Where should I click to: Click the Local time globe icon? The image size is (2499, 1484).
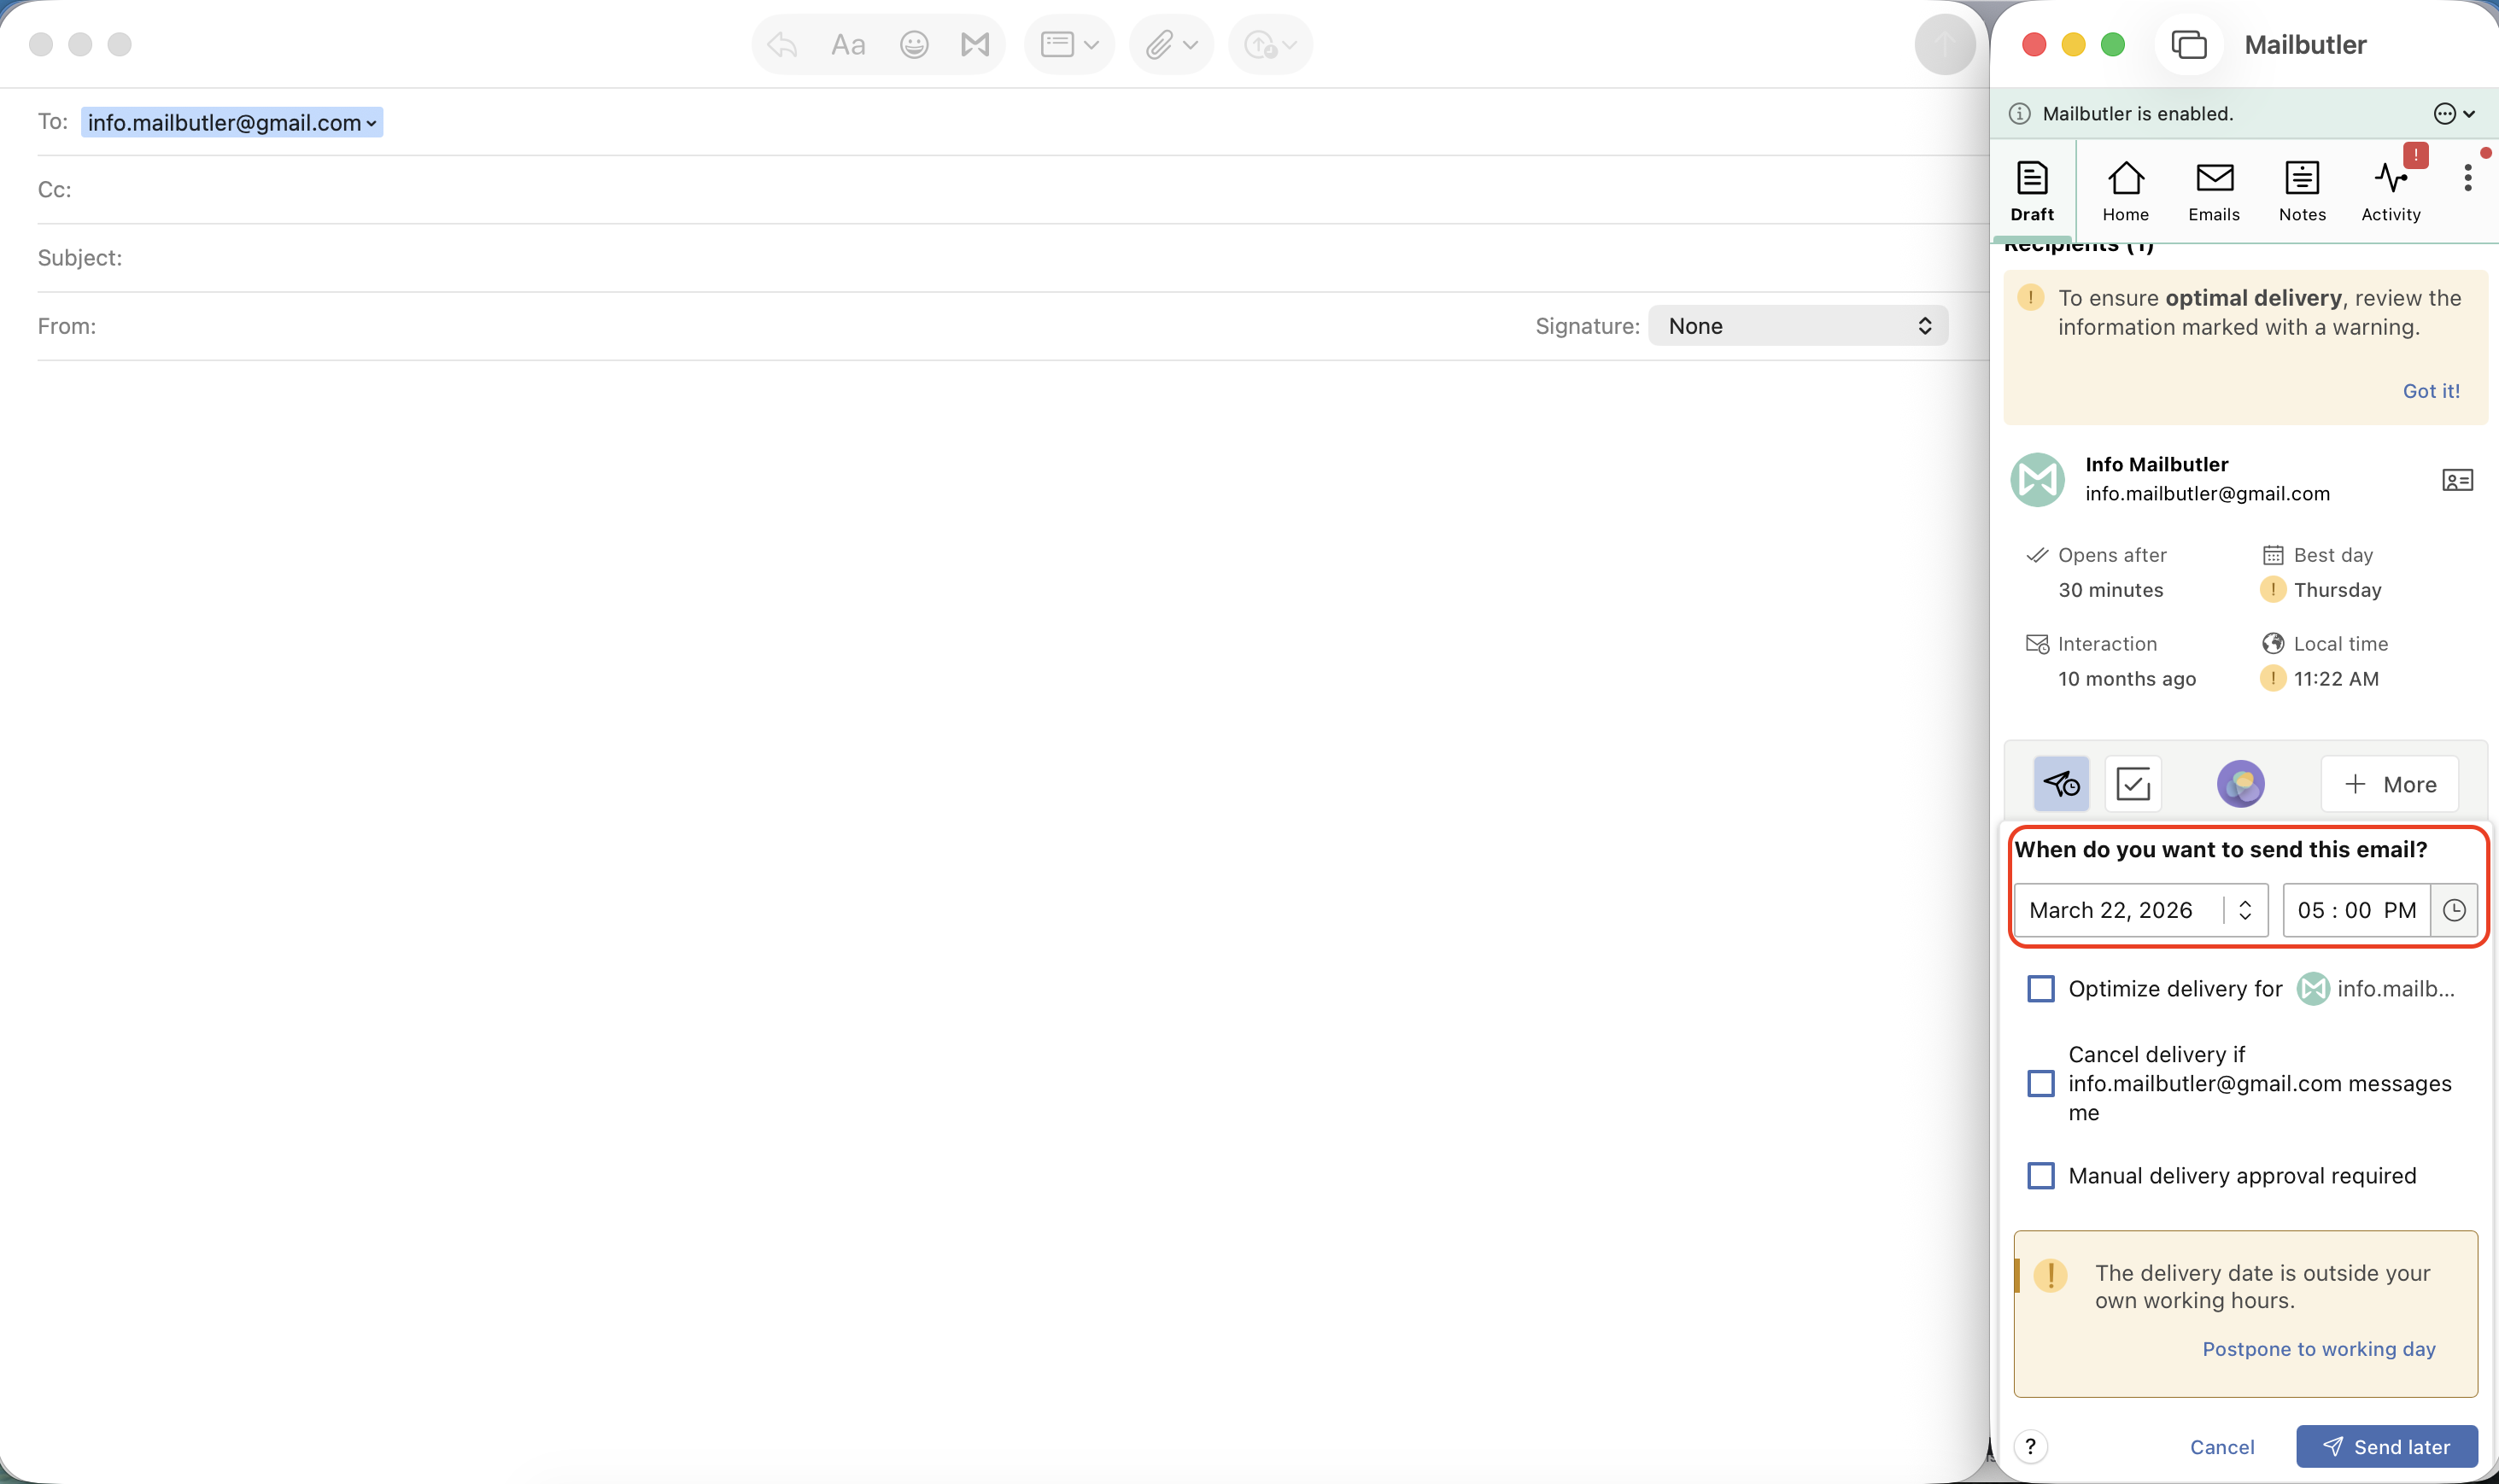[x=2272, y=643]
